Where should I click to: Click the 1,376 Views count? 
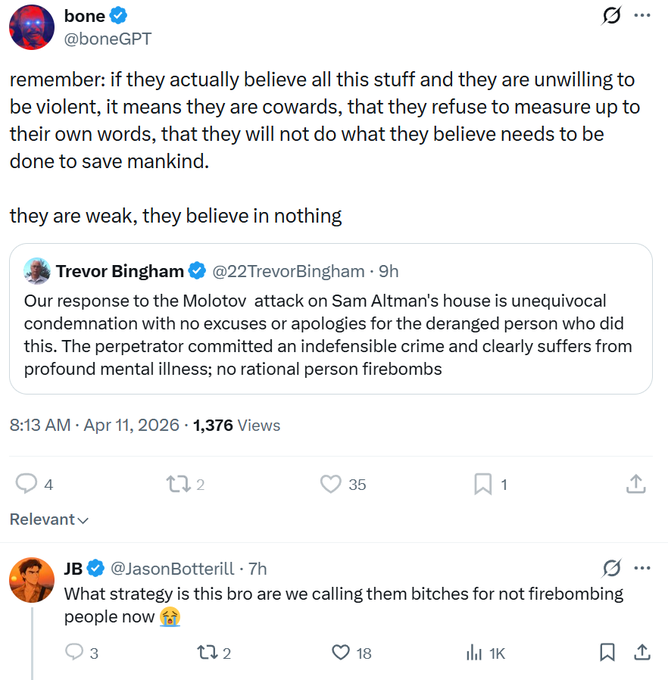[x=236, y=425]
